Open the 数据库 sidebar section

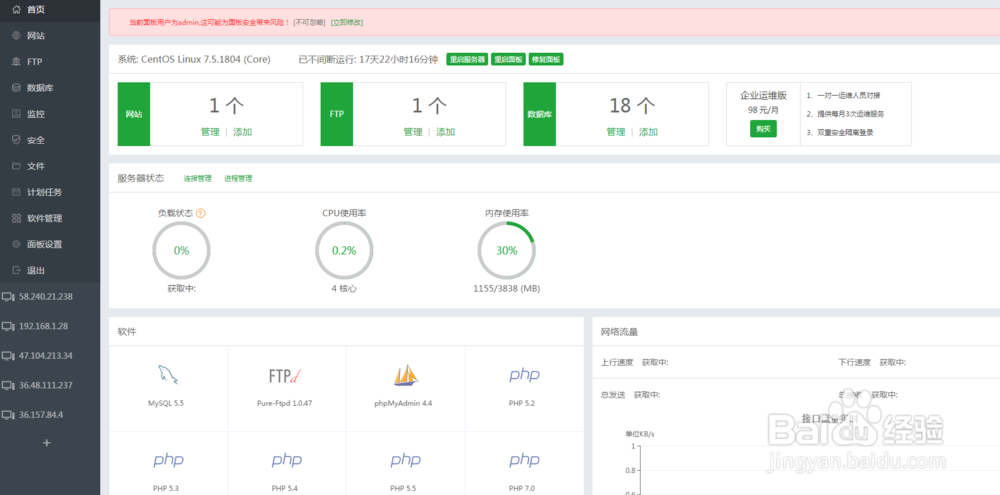(50, 88)
